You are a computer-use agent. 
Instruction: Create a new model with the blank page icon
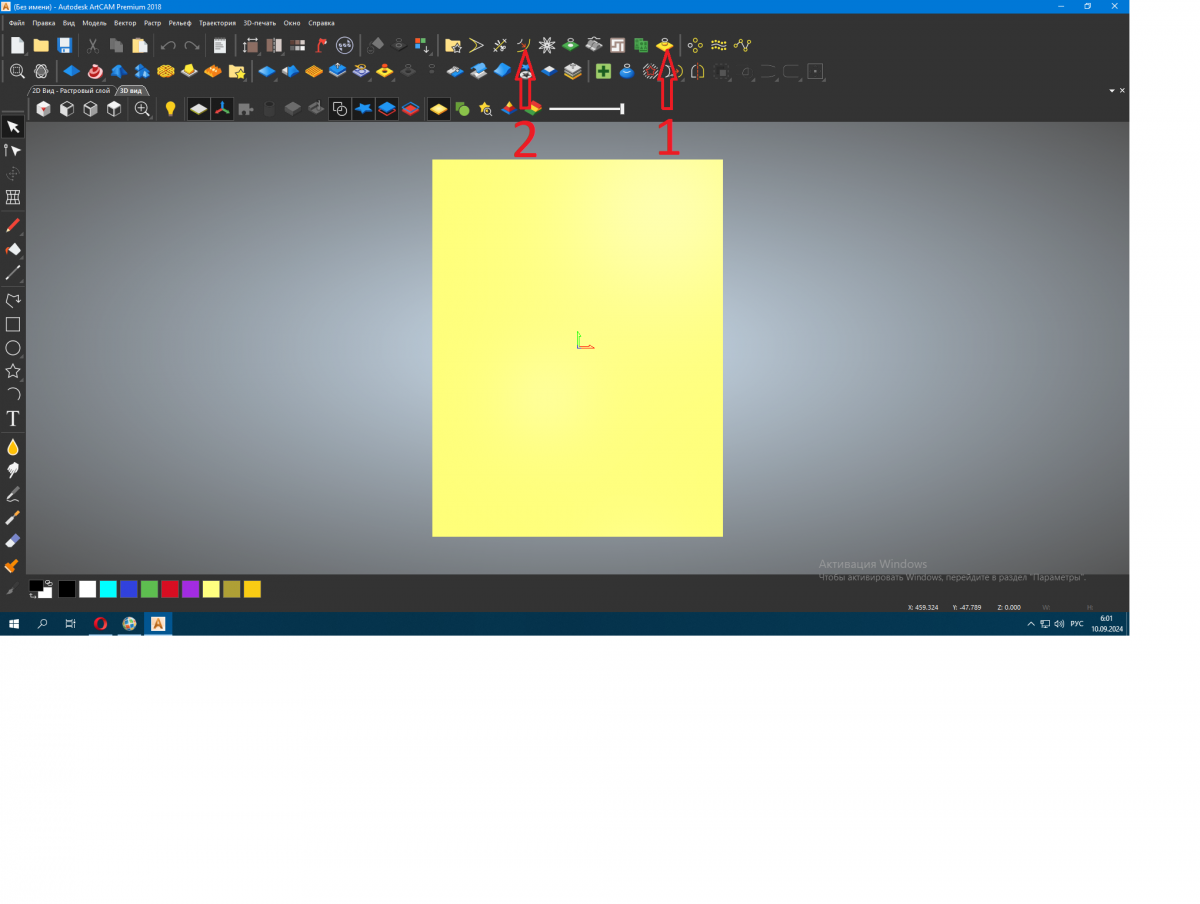(x=17, y=45)
